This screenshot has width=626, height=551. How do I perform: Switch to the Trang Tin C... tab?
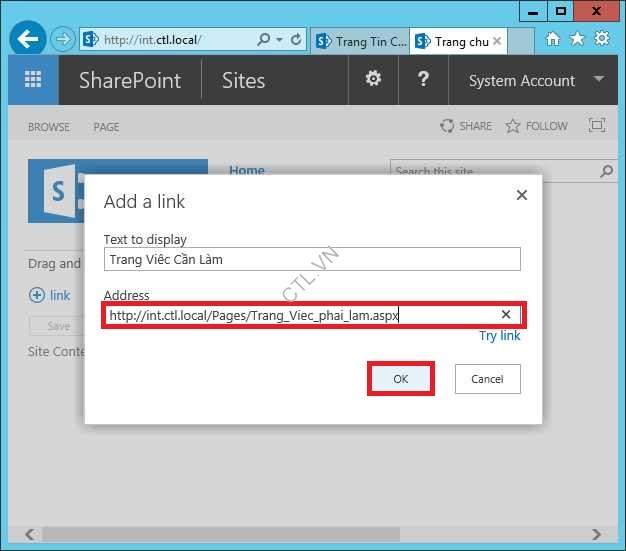(x=360, y=41)
